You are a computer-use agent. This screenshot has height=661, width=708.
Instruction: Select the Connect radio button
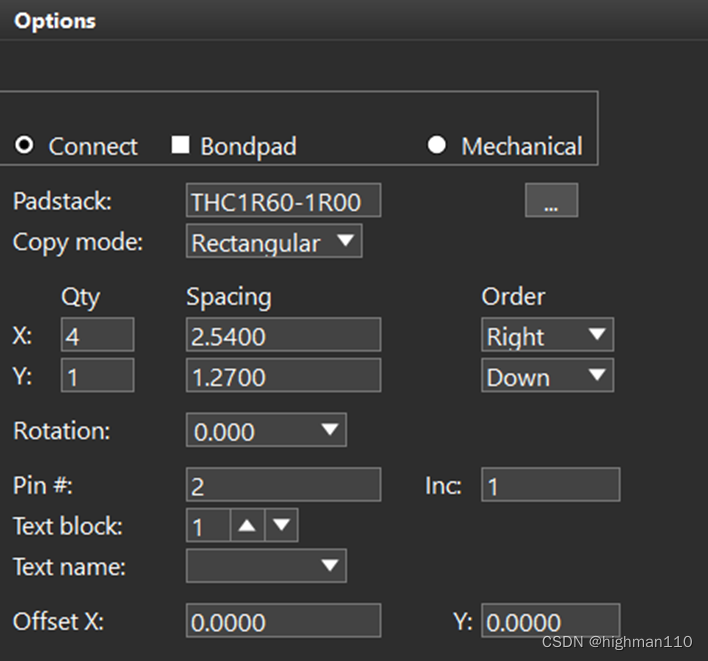point(25,146)
